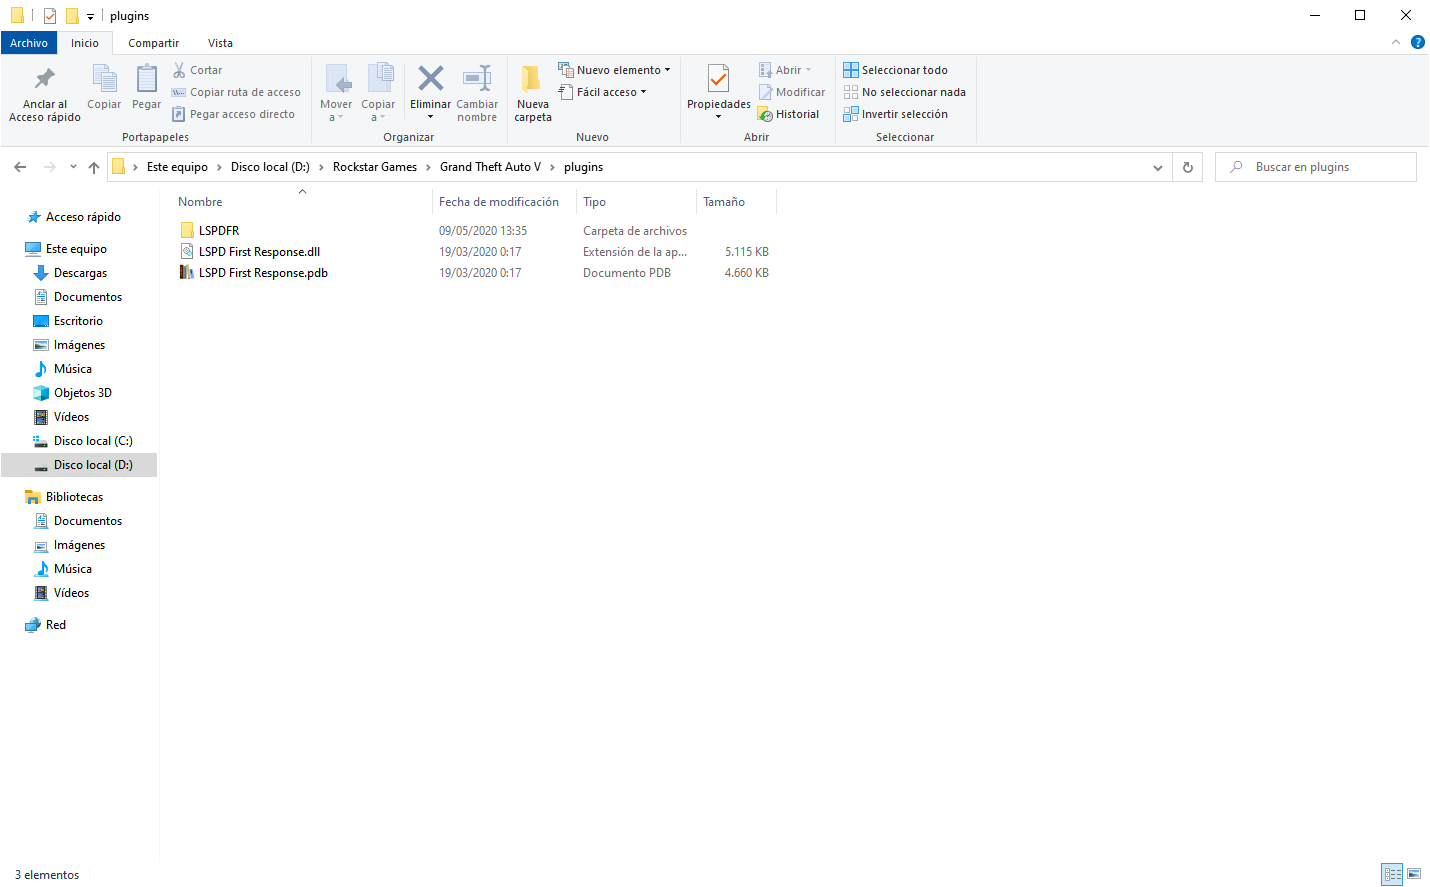Switch to the Inicio tab
The width and height of the screenshot is (1430, 887).
coord(85,43)
